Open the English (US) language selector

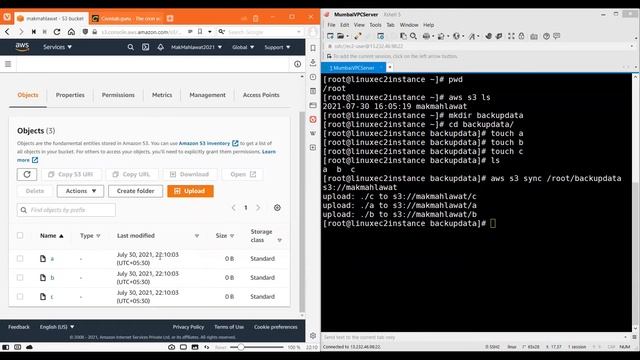pos(57,327)
